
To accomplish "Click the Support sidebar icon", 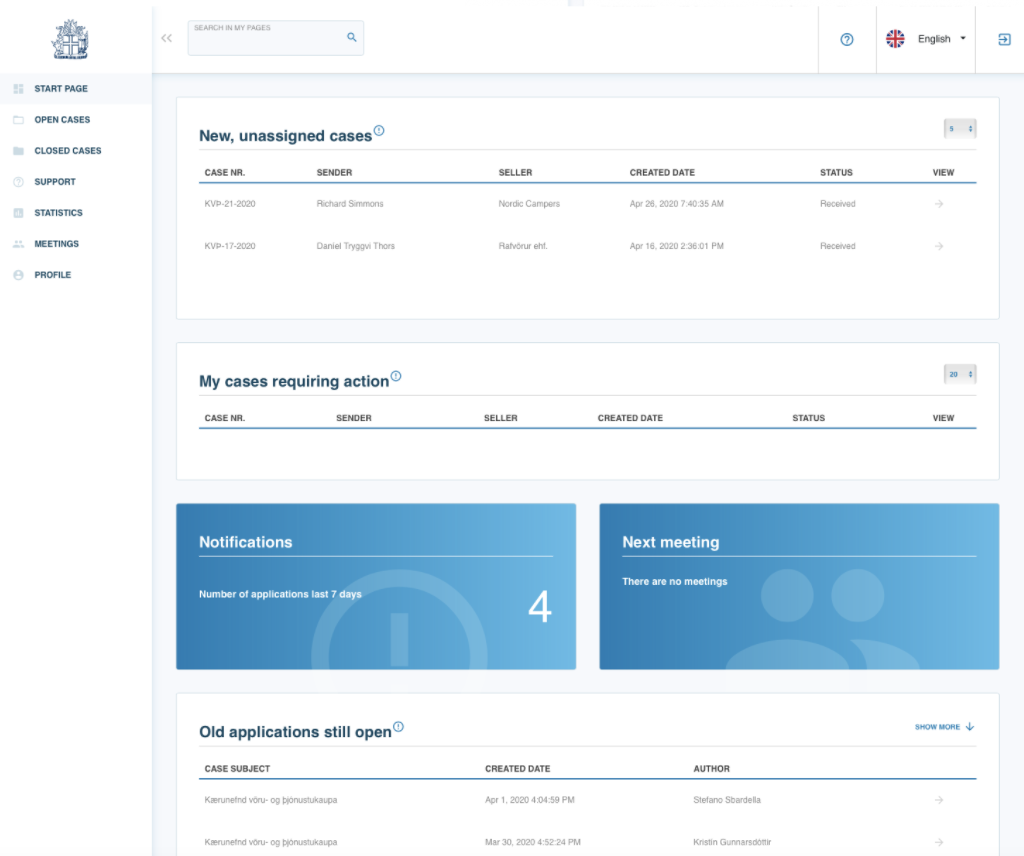I will pos(18,182).
